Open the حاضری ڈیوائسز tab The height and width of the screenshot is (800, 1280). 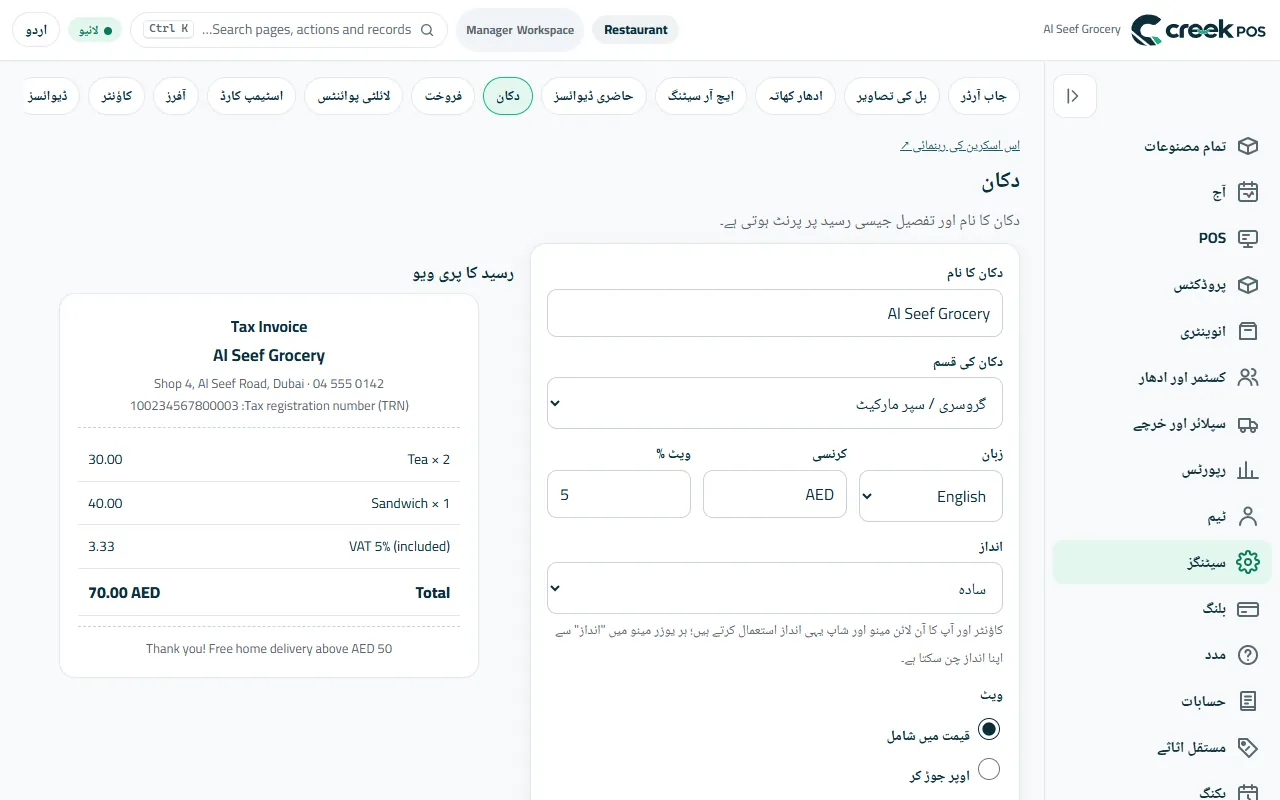tap(594, 96)
